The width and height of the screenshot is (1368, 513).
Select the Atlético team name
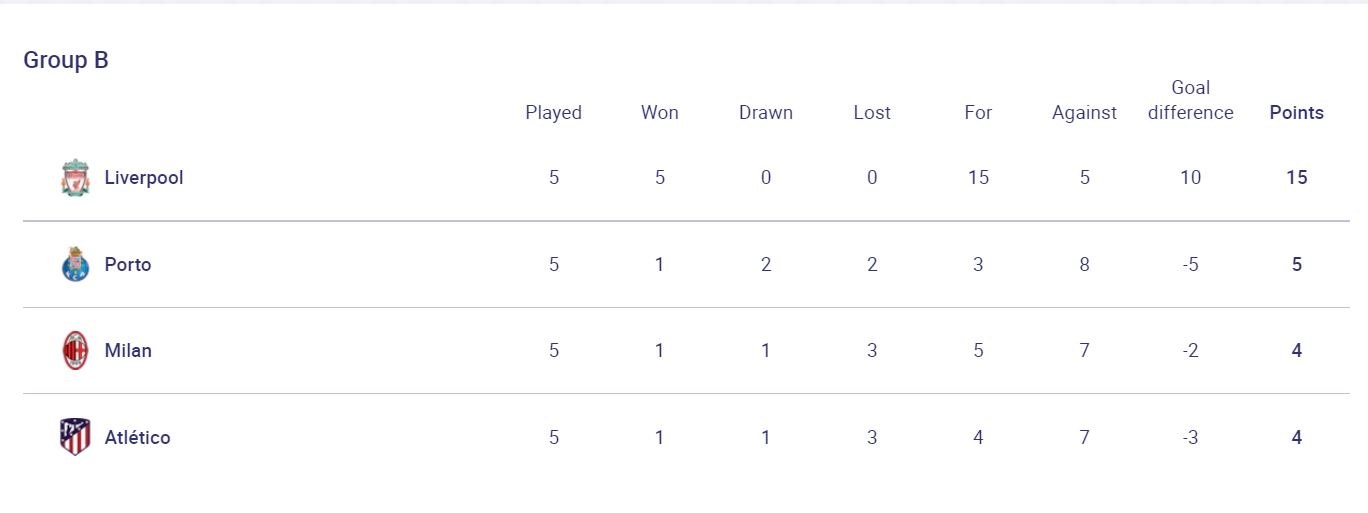137,437
